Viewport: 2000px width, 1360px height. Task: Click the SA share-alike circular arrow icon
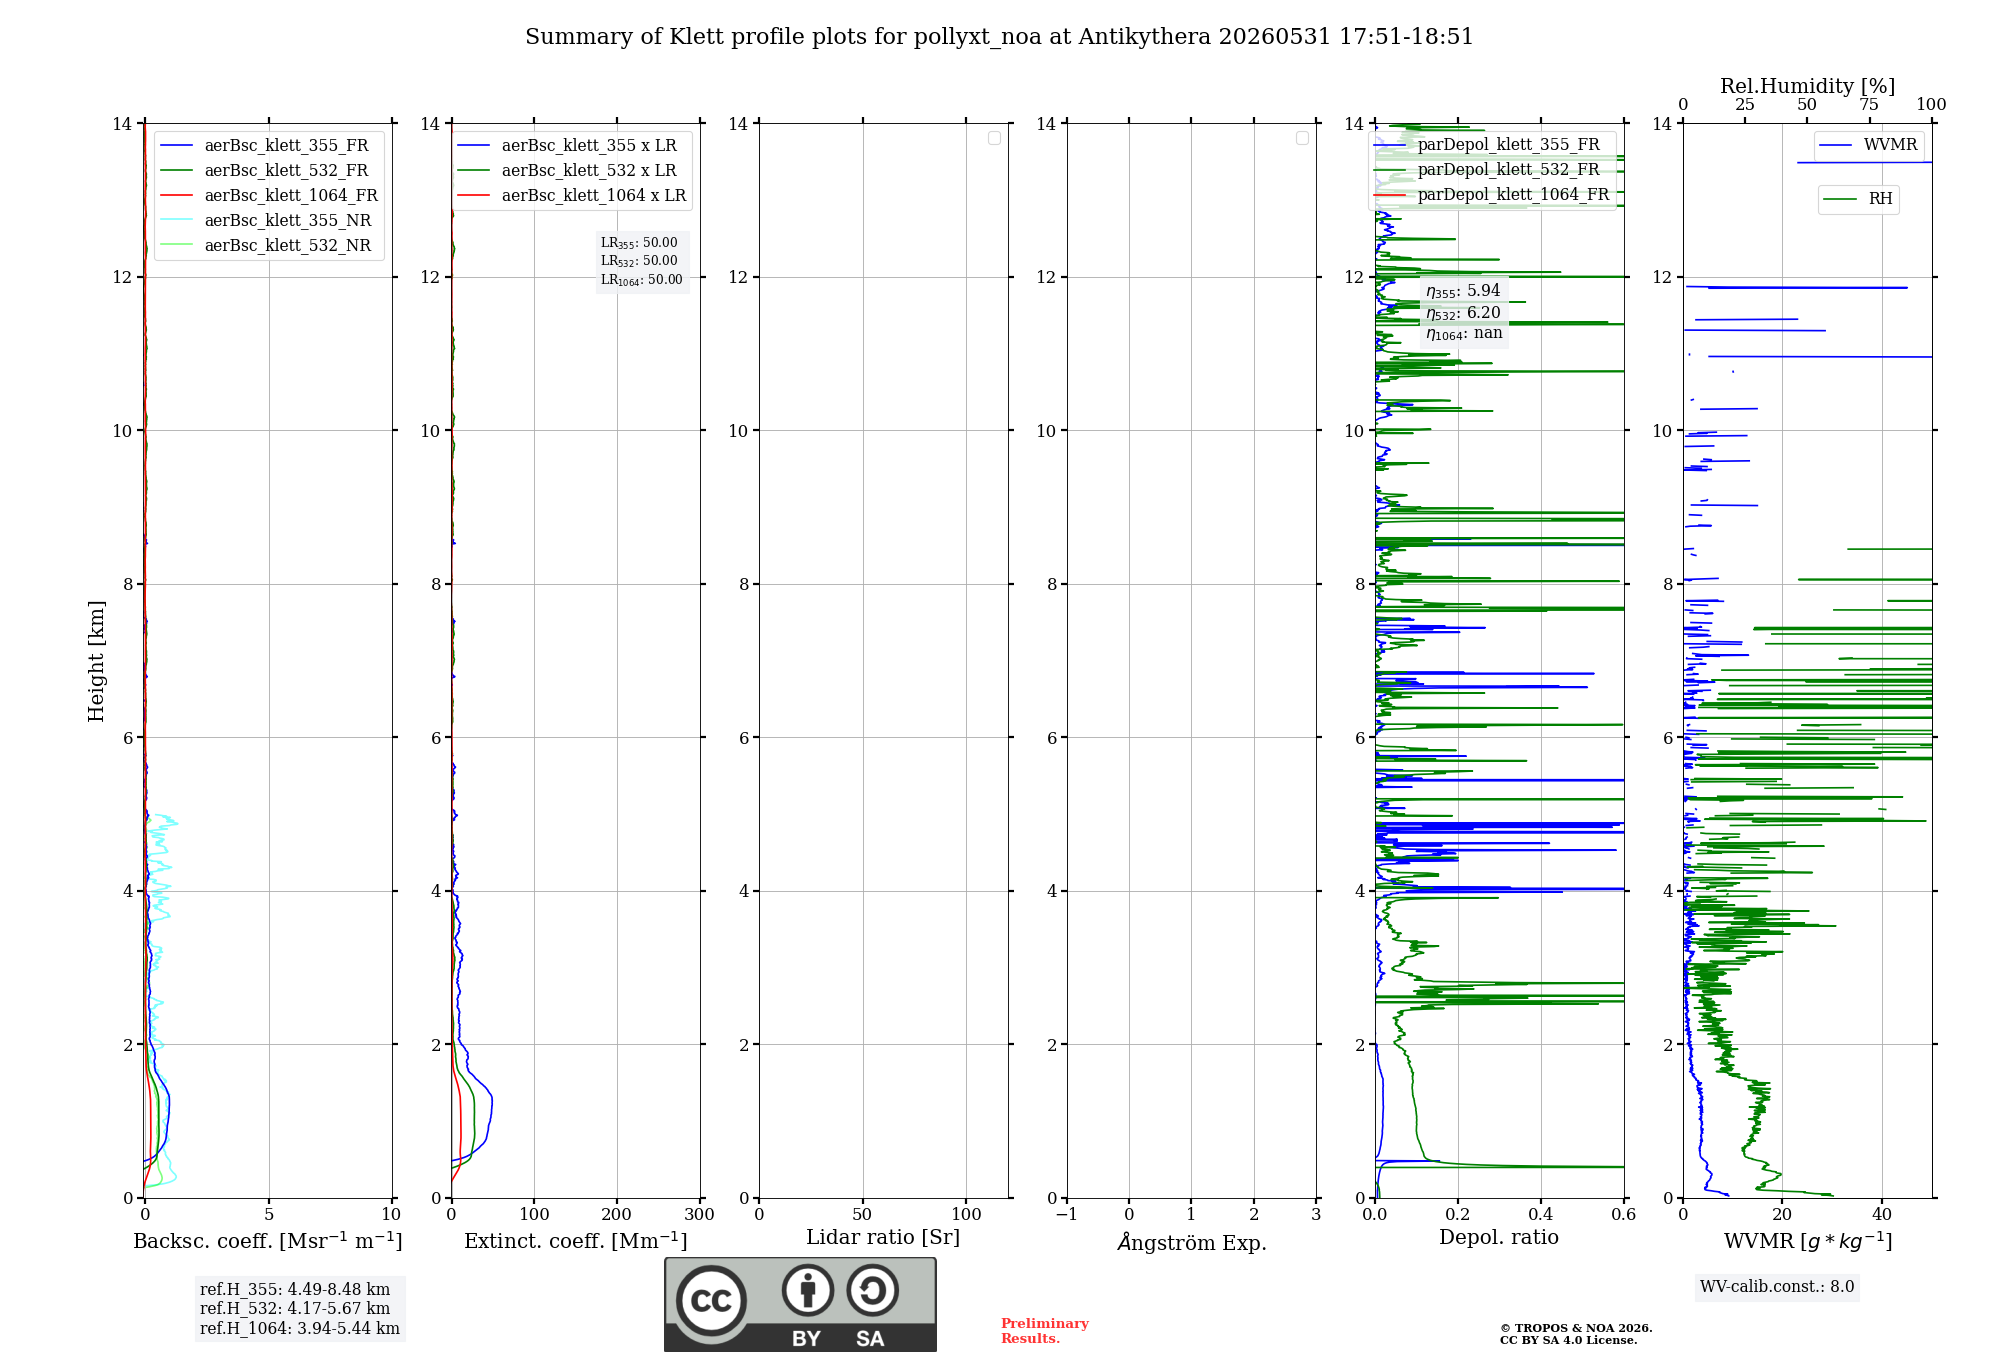(x=872, y=1290)
